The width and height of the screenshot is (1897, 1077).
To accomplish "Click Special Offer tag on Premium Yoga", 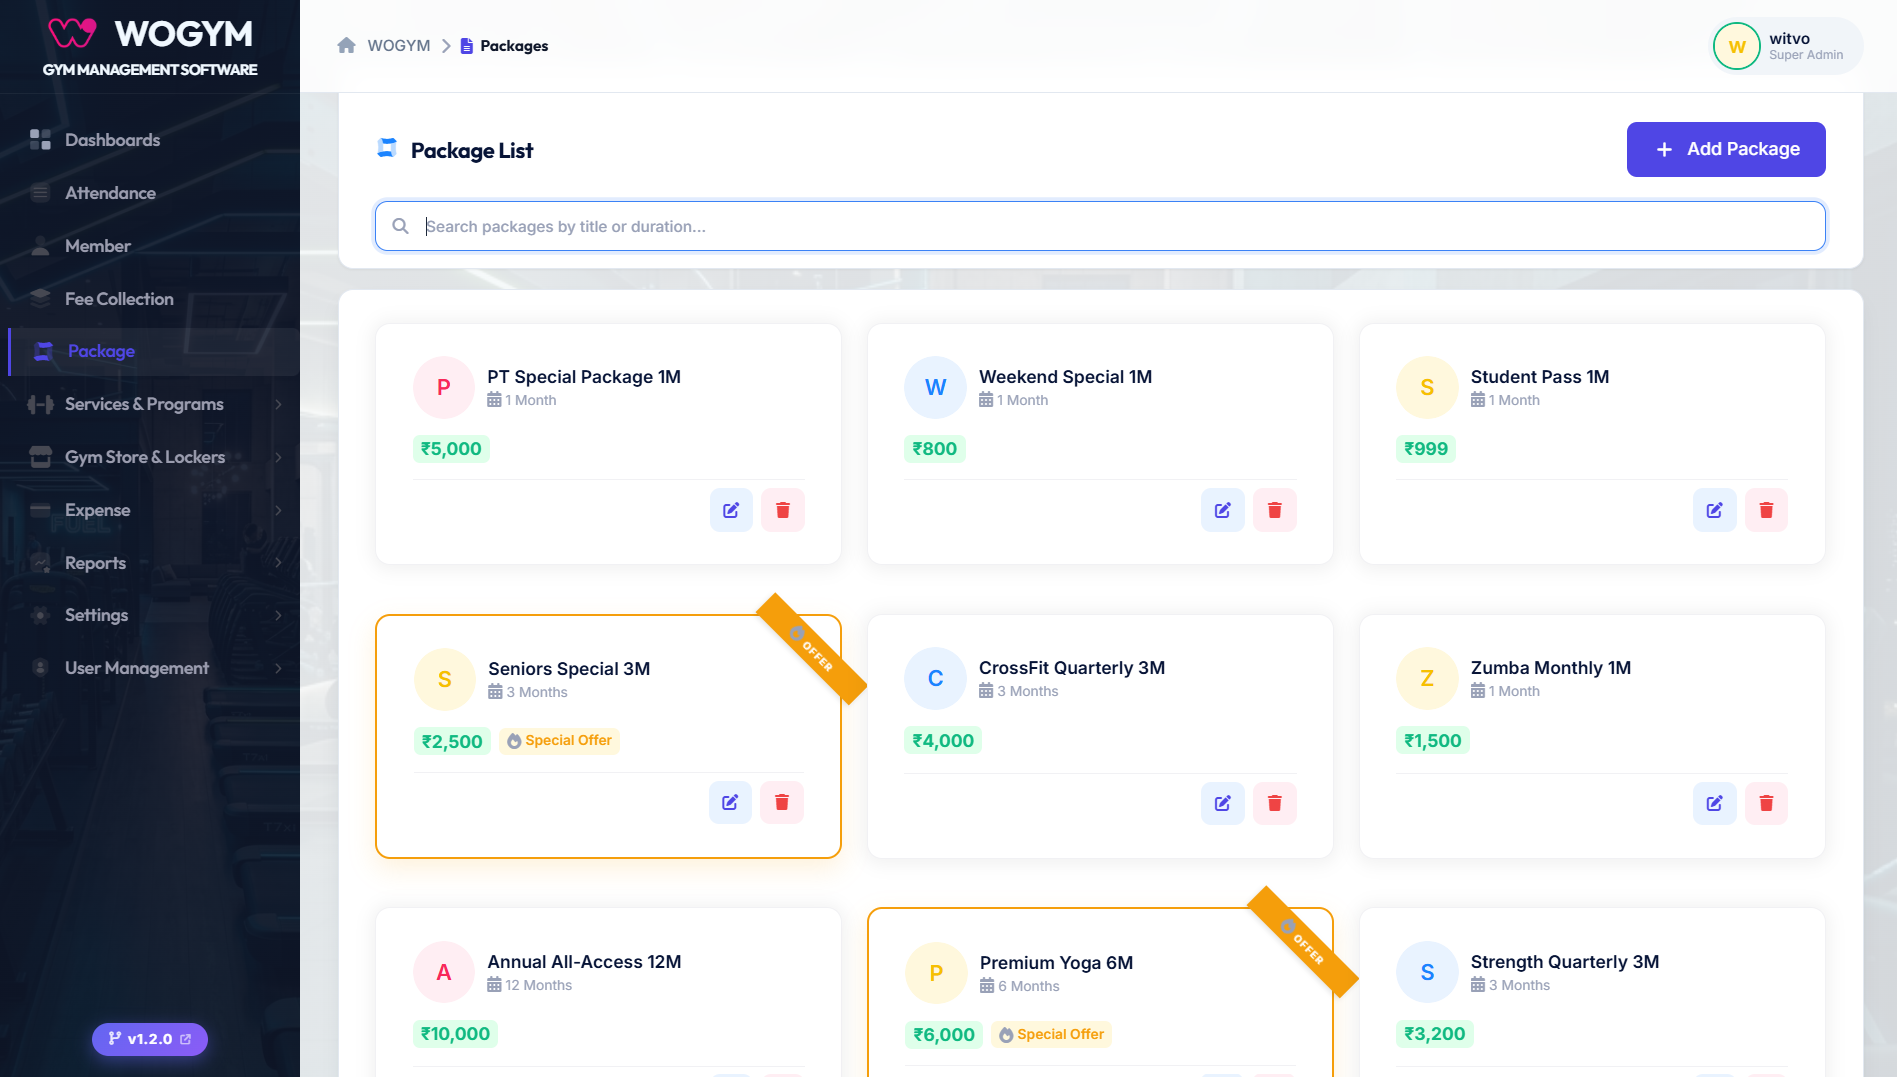I will click(1051, 1034).
